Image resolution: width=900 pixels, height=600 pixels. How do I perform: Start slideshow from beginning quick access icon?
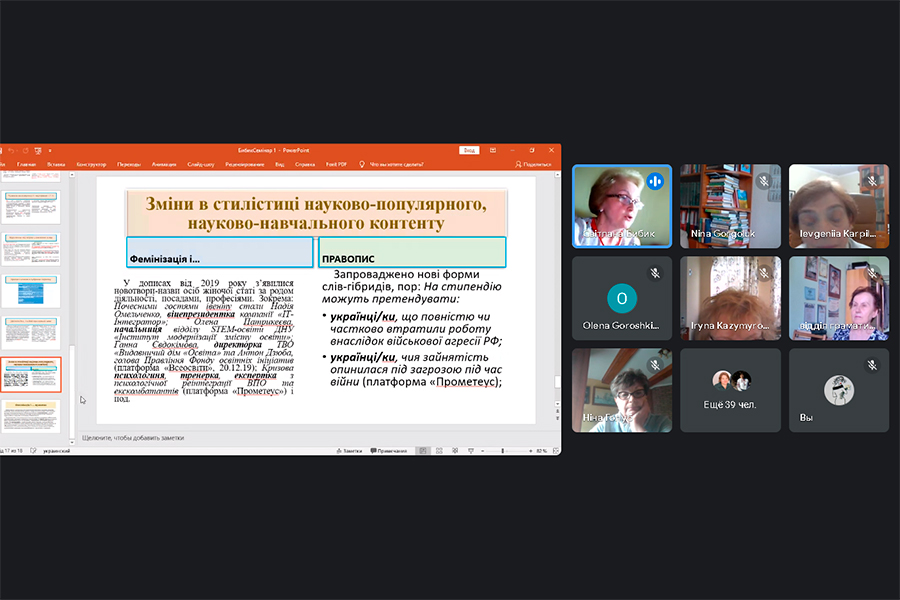(x=38, y=150)
